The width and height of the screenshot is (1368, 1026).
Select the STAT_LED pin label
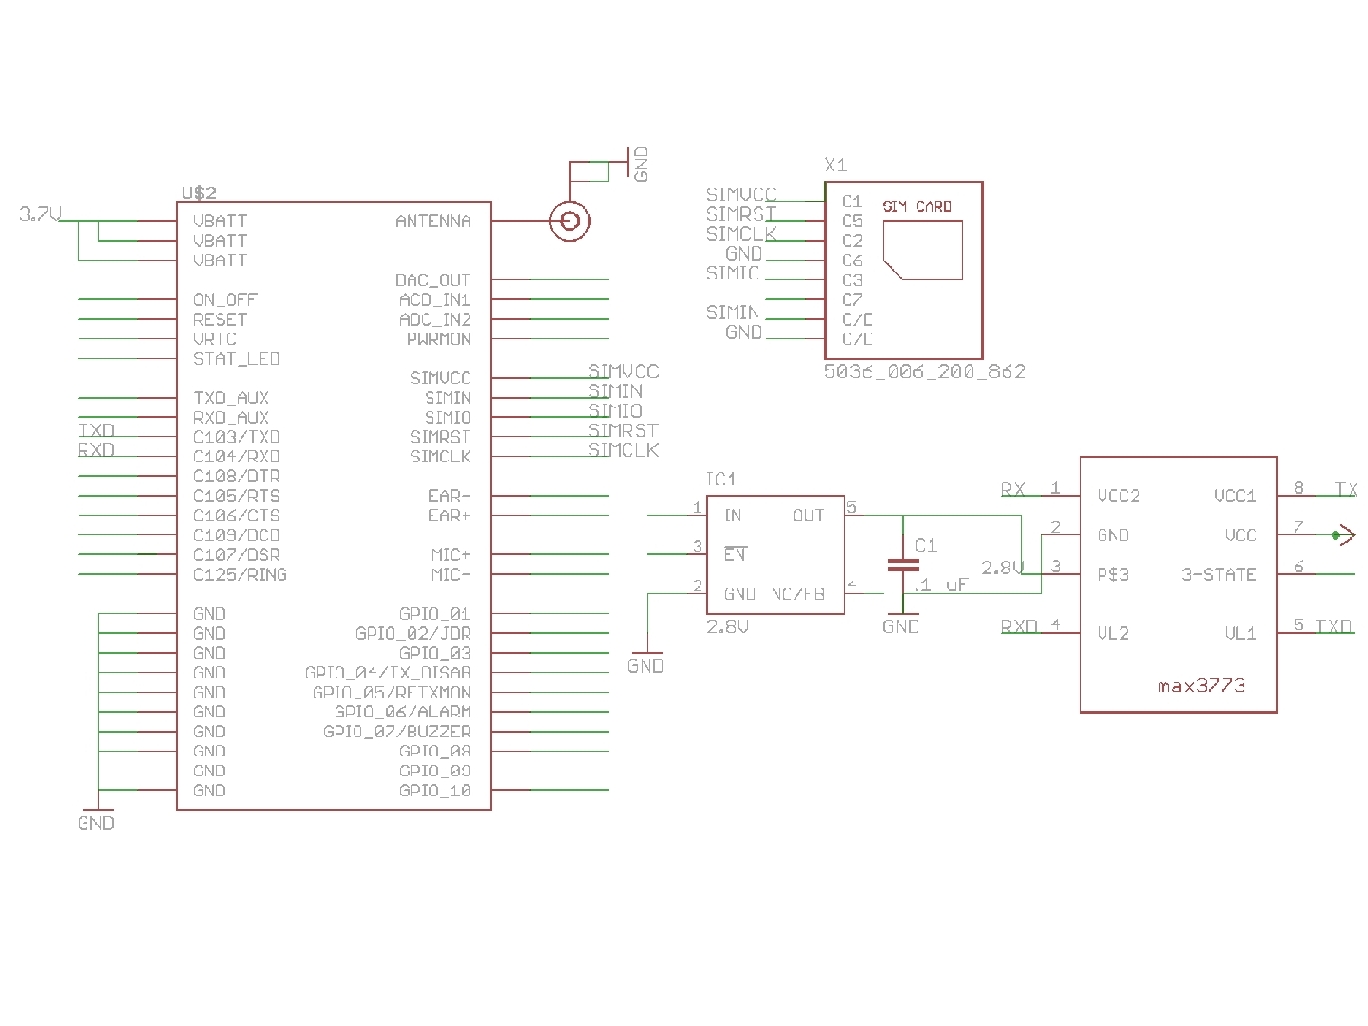[237, 358]
